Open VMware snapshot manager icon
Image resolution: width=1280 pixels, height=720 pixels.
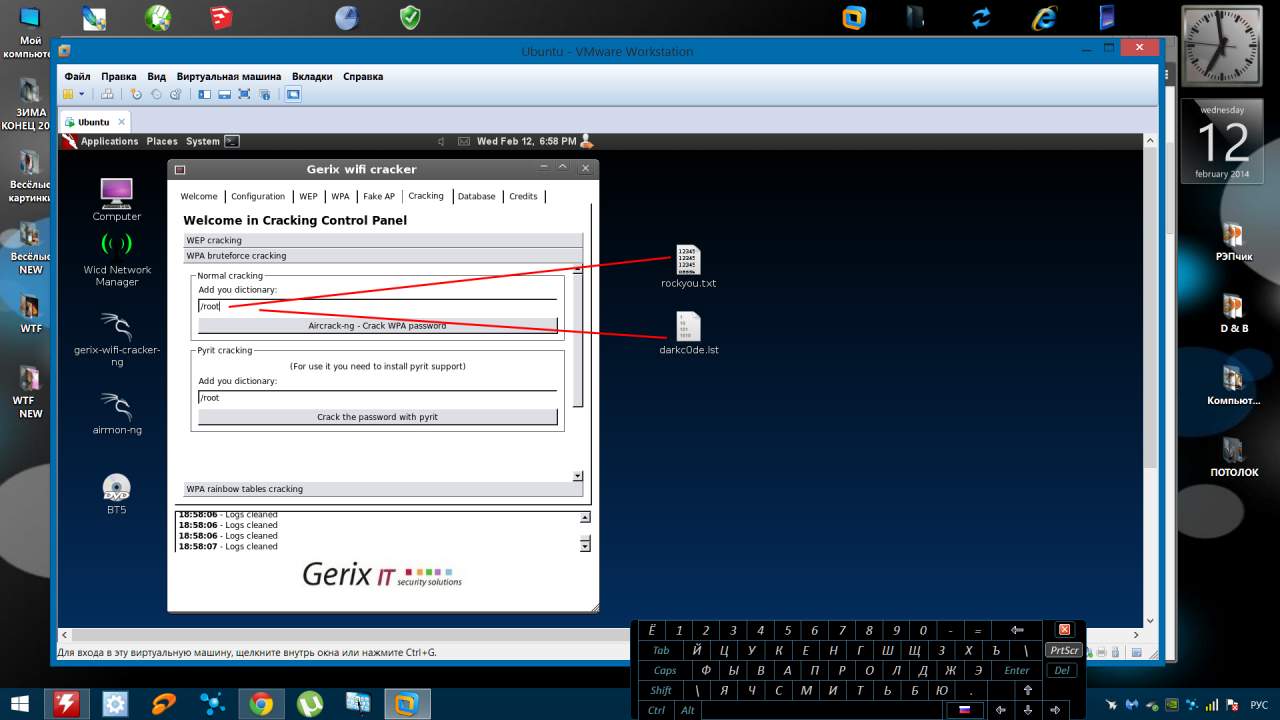(x=175, y=94)
